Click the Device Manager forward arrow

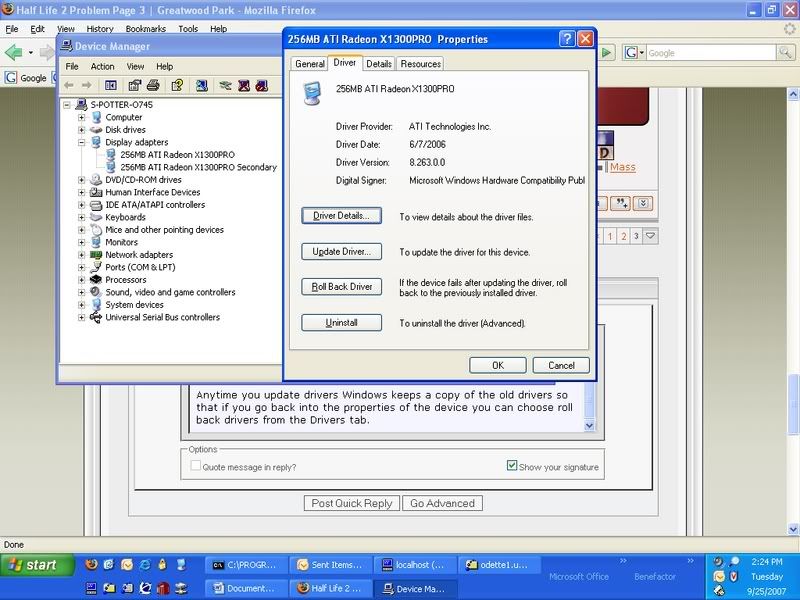(x=87, y=85)
